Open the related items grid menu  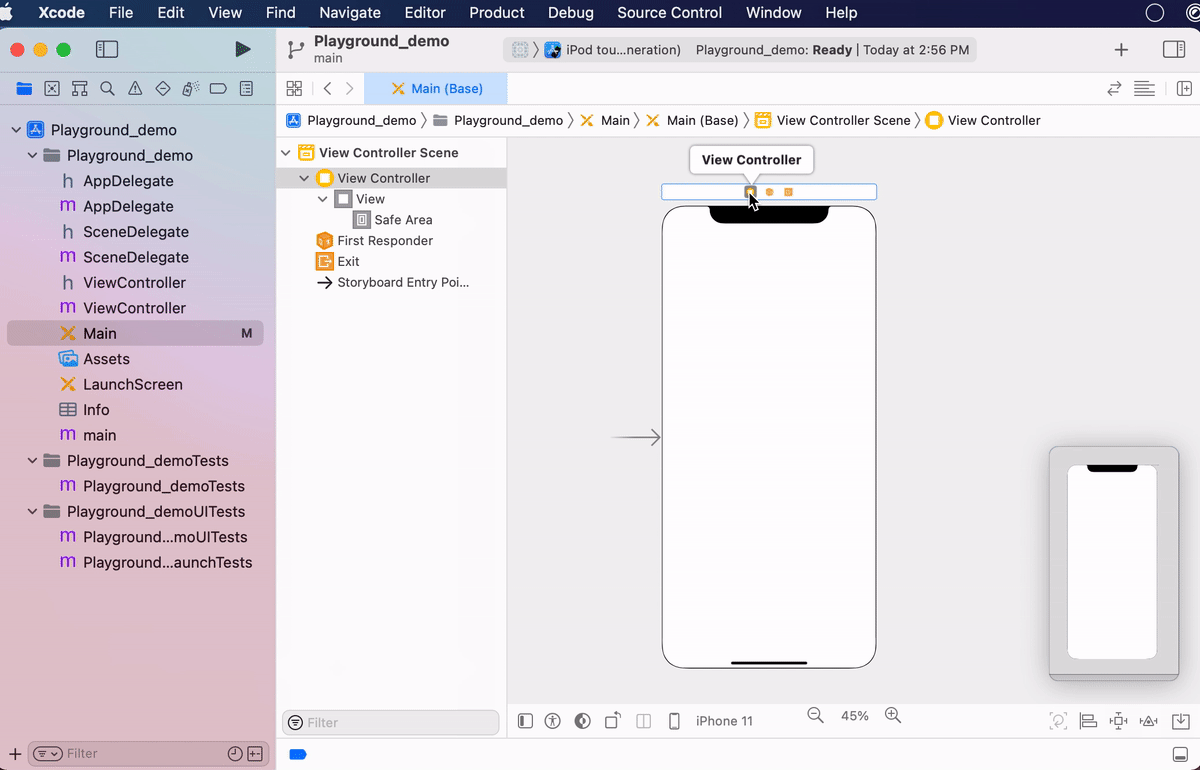coord(294,88)
